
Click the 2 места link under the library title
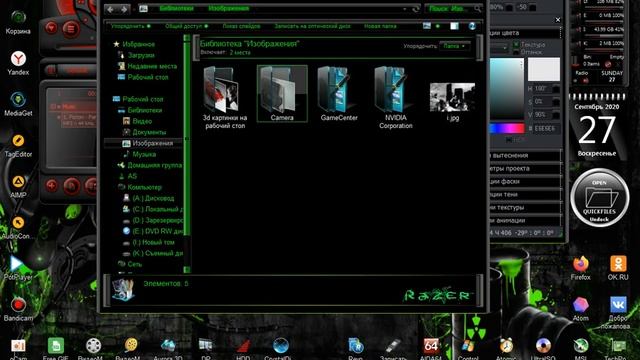(x=240, y=53)
